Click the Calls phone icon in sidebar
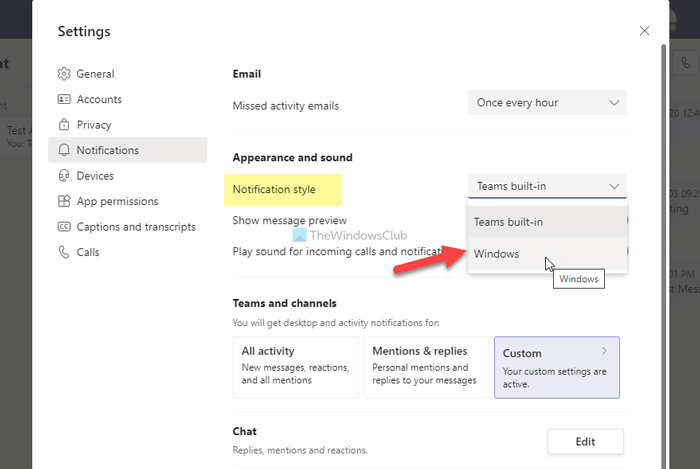700x469 pixels. (x=64, y=252)
